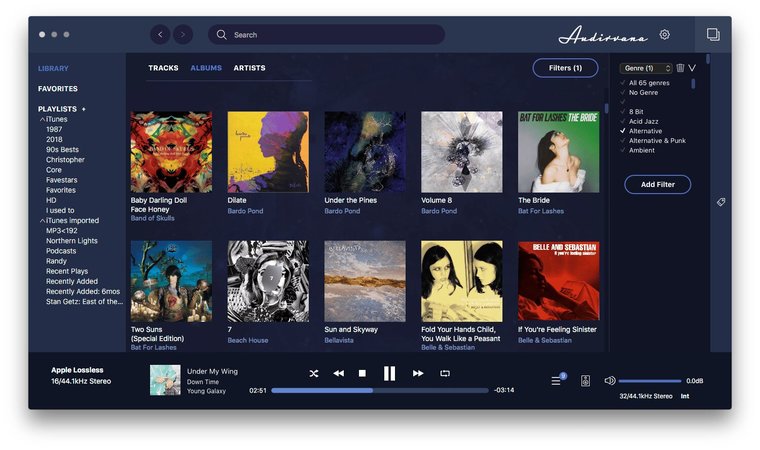
Task: Open artist link Bardo Pond under Dilate
Action: (x=245, y=211)
